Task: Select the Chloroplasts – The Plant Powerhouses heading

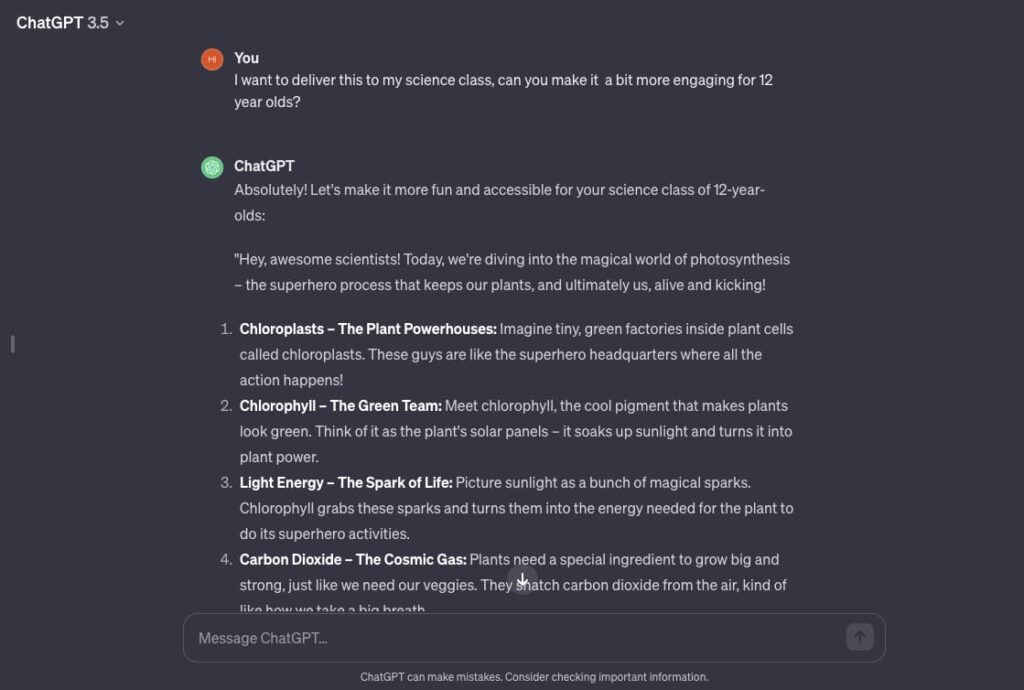Action: click(369, 328)
